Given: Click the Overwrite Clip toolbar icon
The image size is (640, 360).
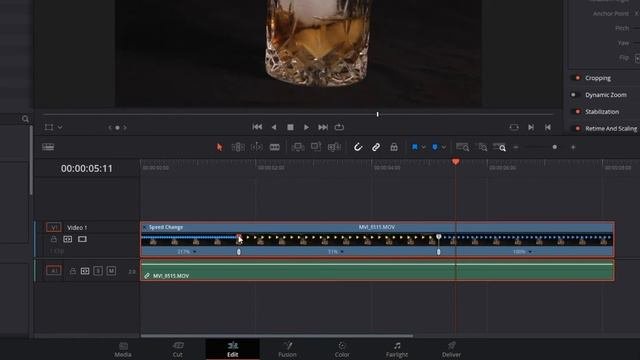Looking at the screenshot, I should (316, 147).
